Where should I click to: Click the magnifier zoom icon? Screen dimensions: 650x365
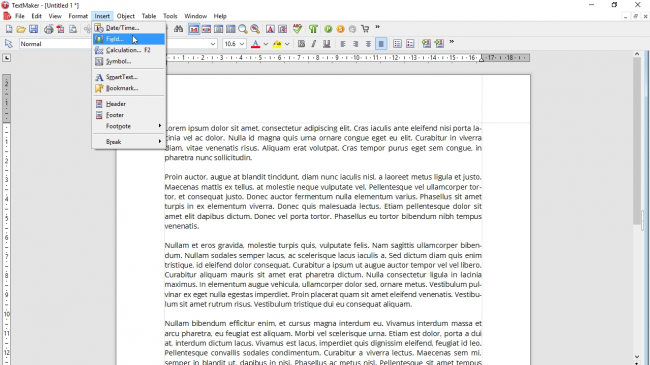pyautogui.click(x=243, y=29)
